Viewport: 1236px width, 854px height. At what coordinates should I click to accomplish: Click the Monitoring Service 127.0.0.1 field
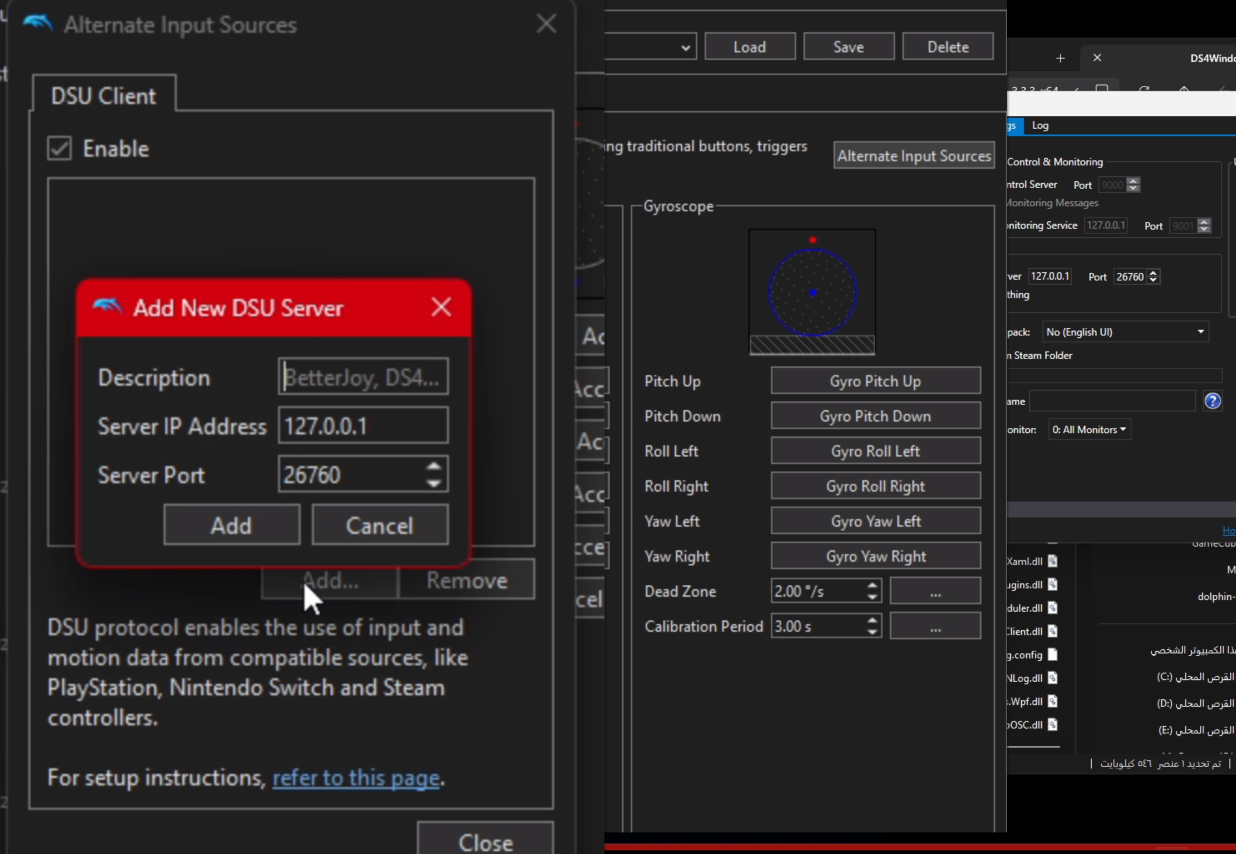point(1106,225)
